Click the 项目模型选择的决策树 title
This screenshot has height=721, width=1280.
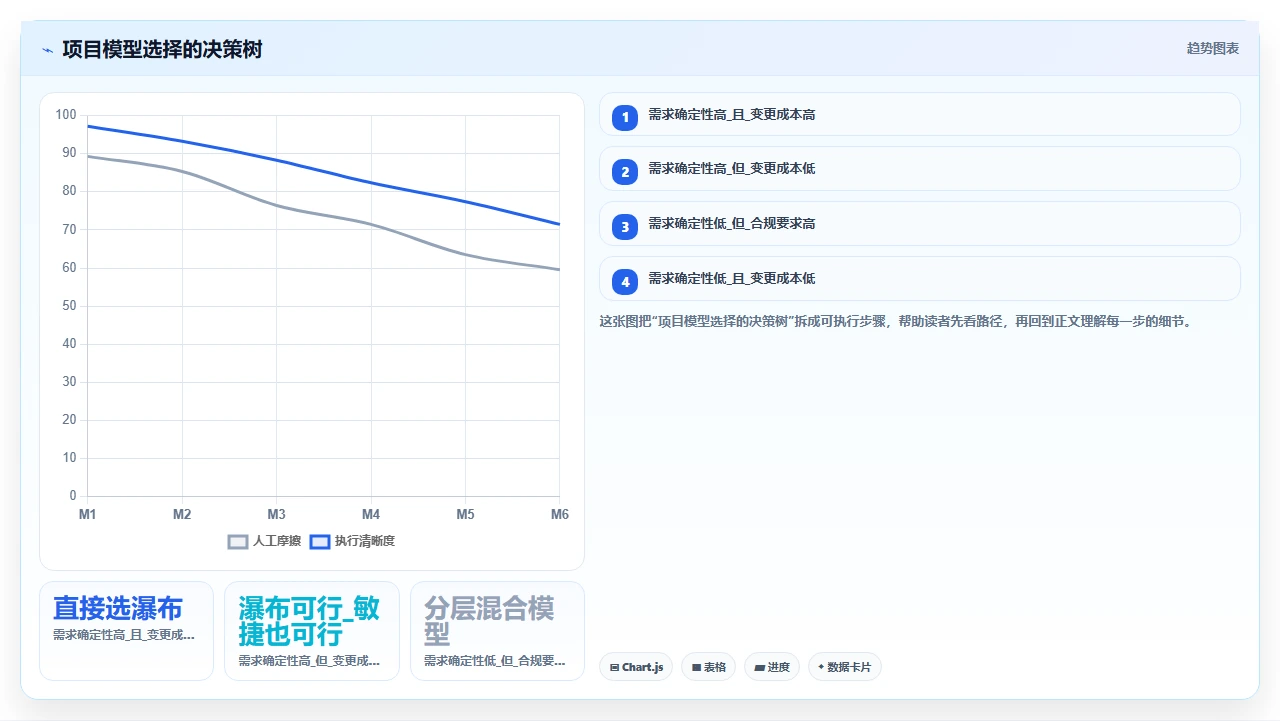pyautogui.click(x=162, y=49)
